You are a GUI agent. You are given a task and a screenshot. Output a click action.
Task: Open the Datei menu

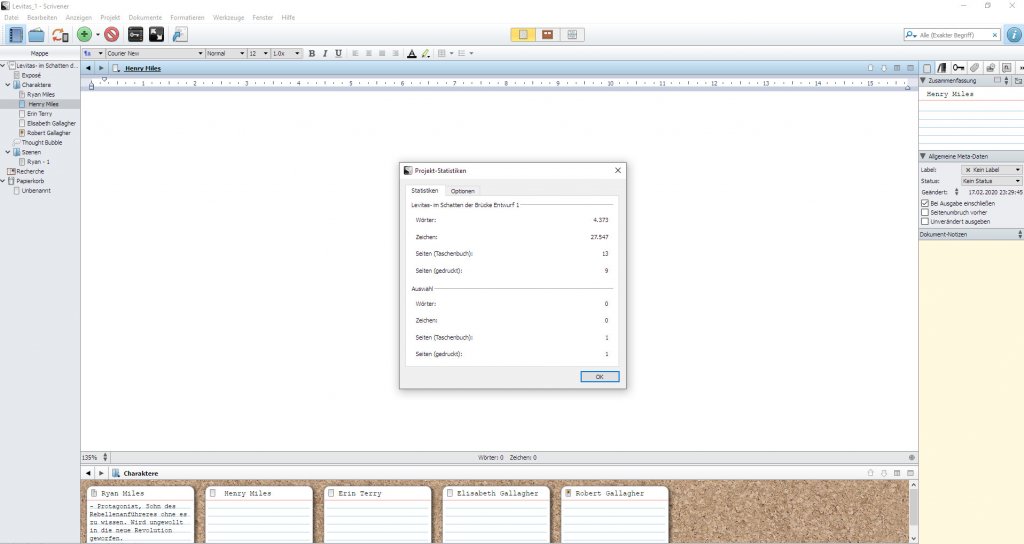[12, 18]
